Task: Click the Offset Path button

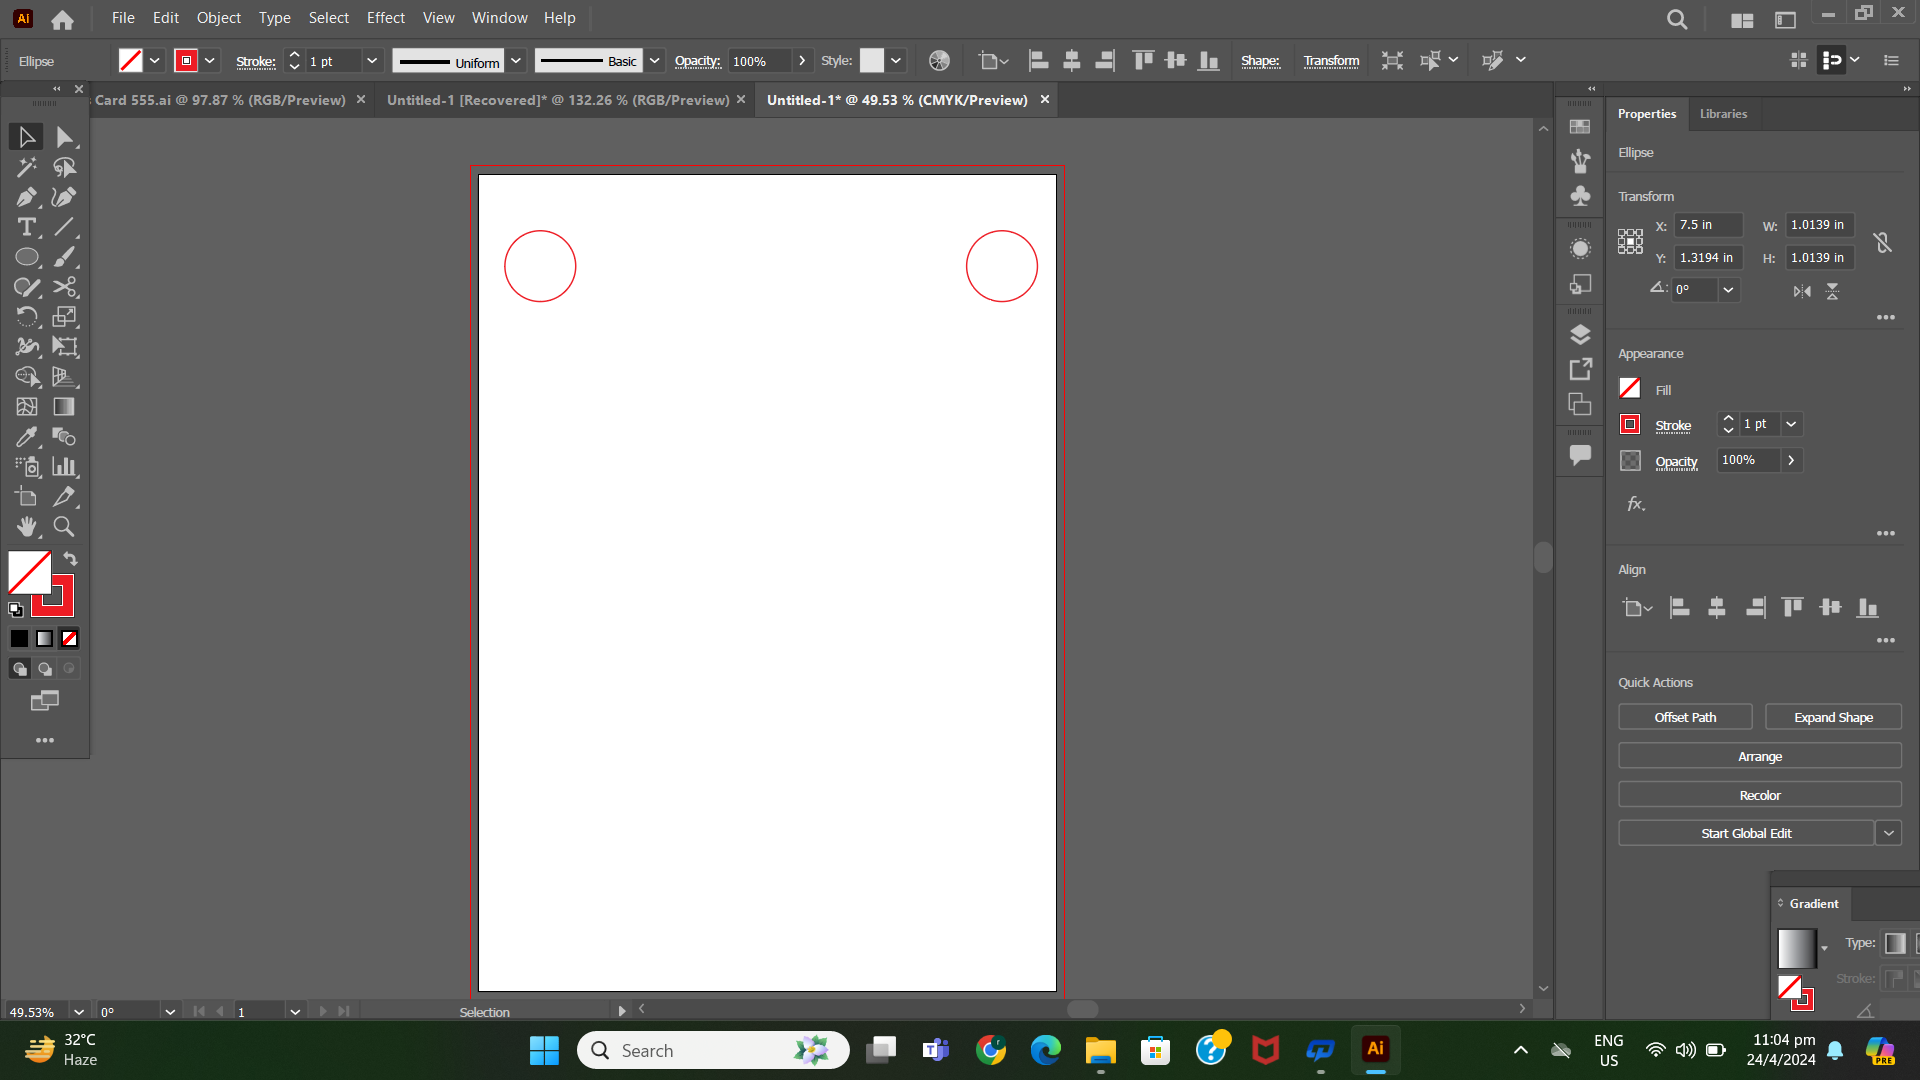Action: point(1685,717)
